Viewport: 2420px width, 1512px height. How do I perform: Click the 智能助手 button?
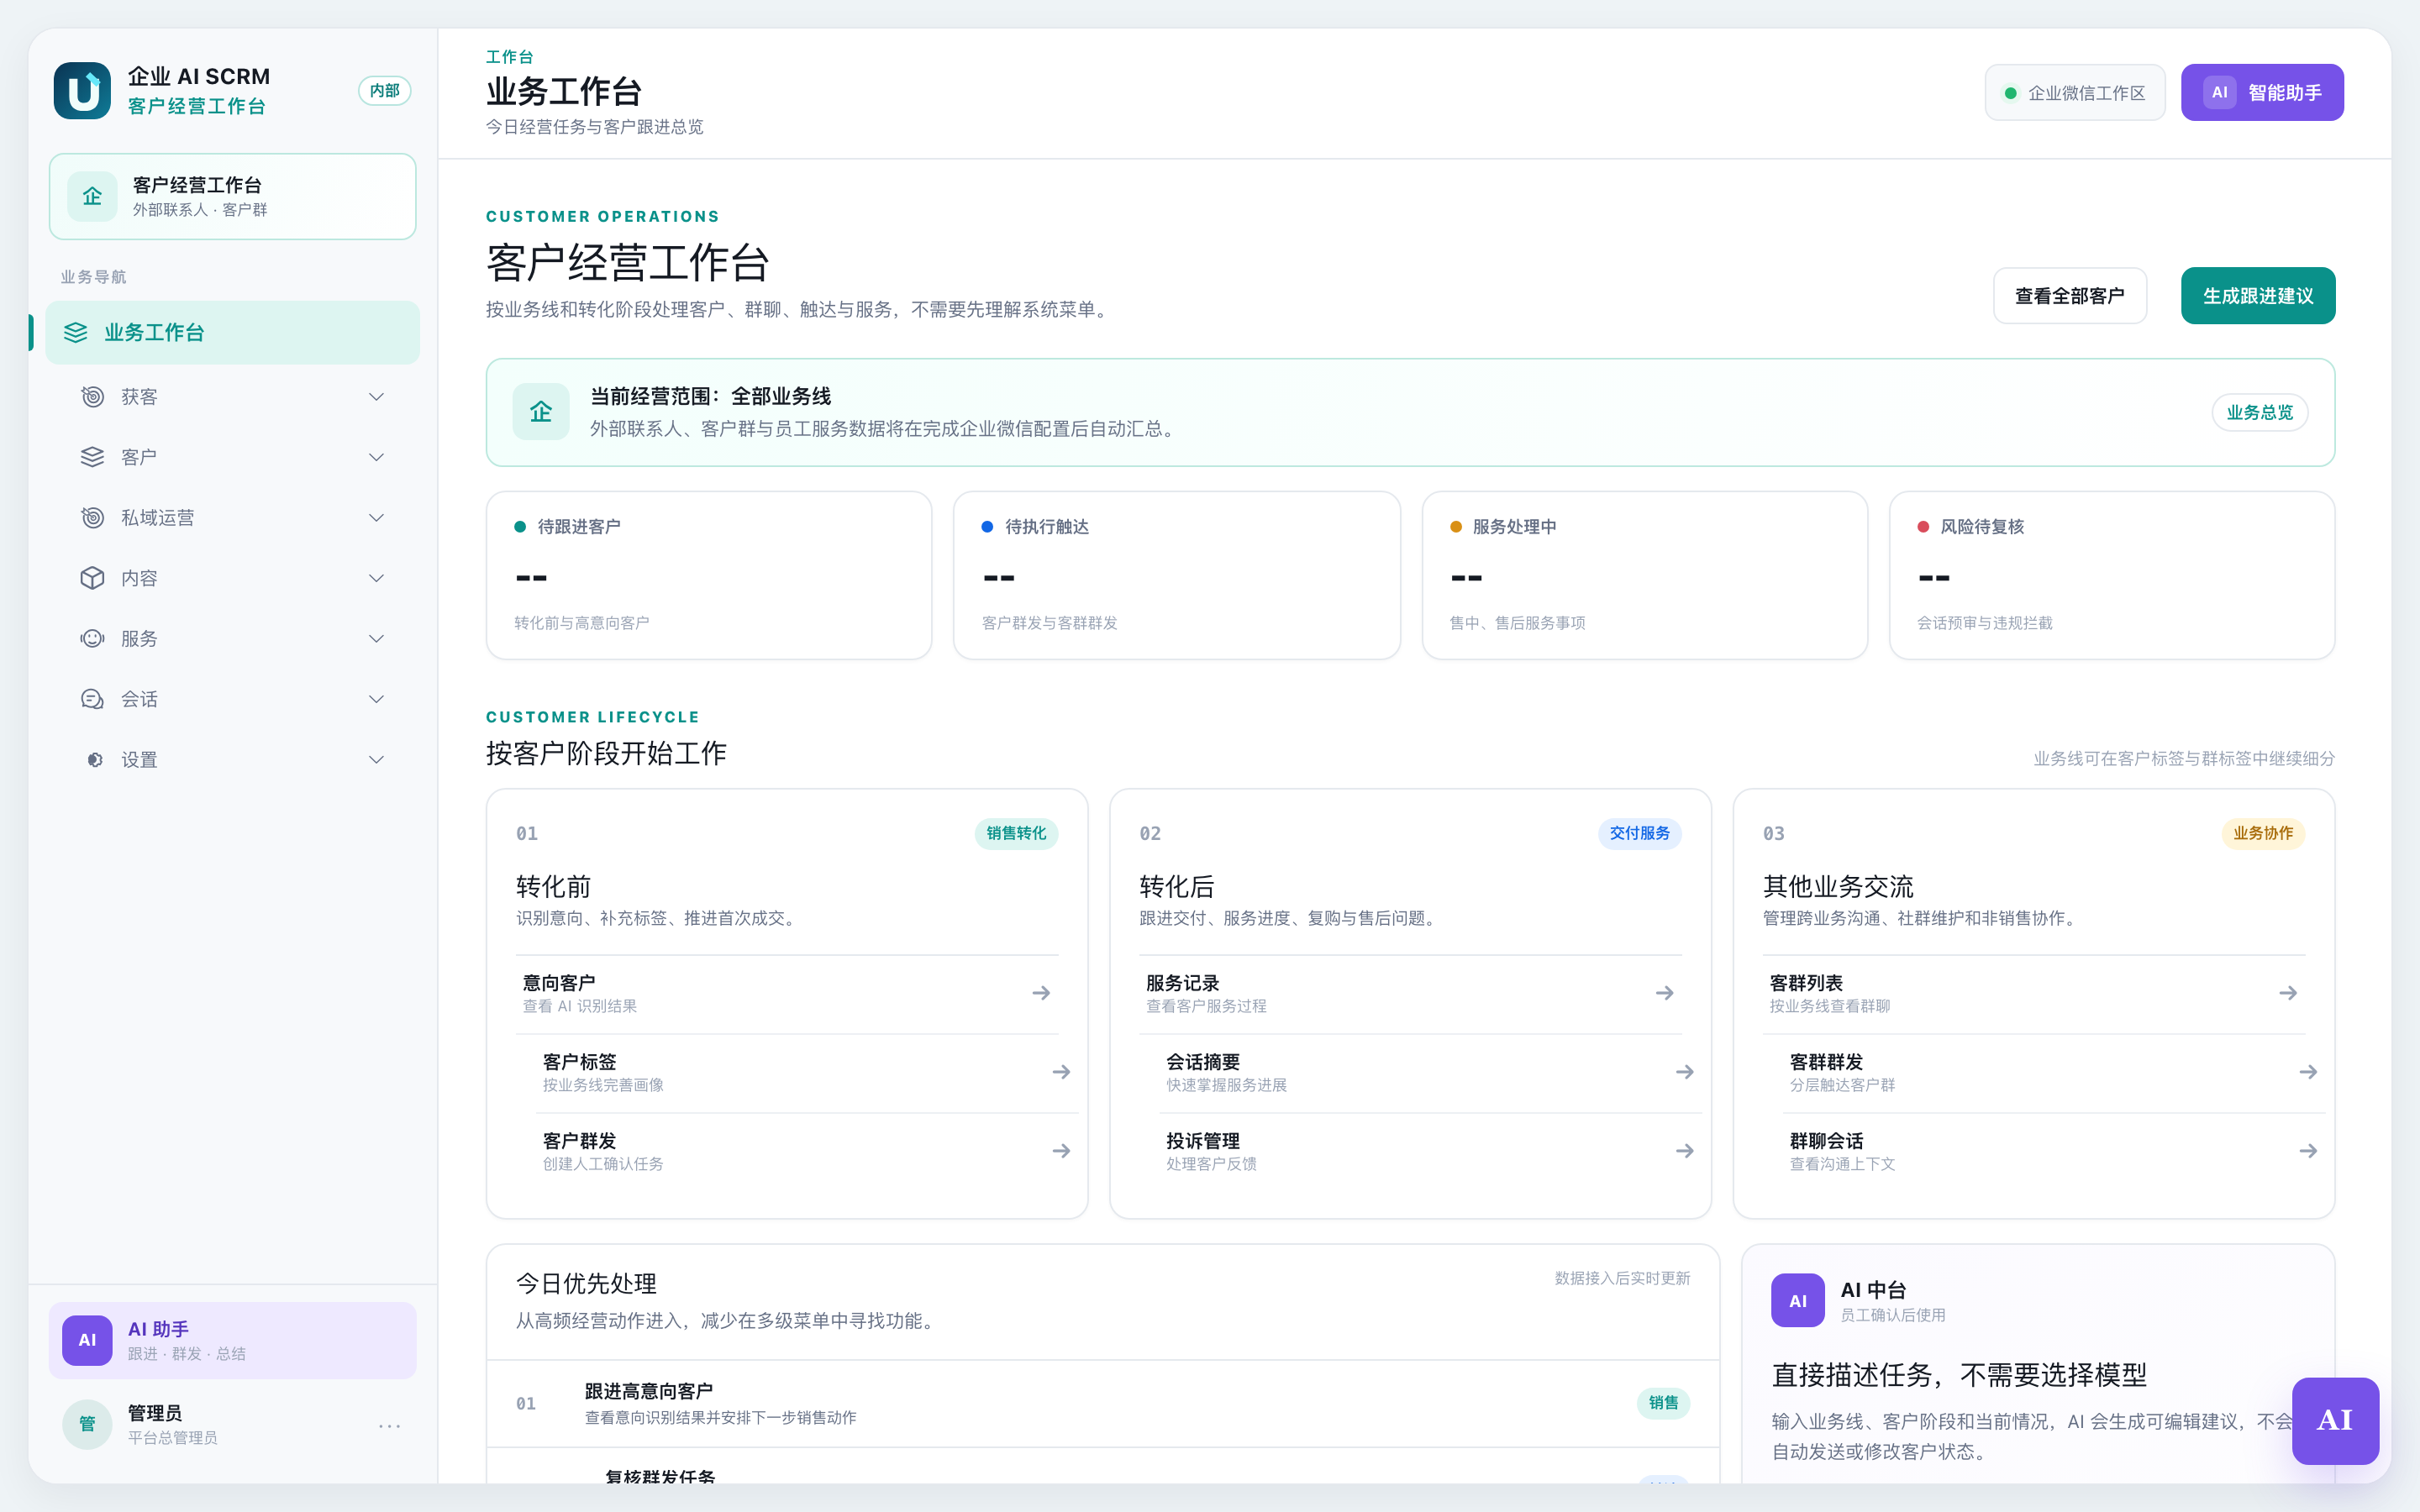click(x=2262, y=92)
